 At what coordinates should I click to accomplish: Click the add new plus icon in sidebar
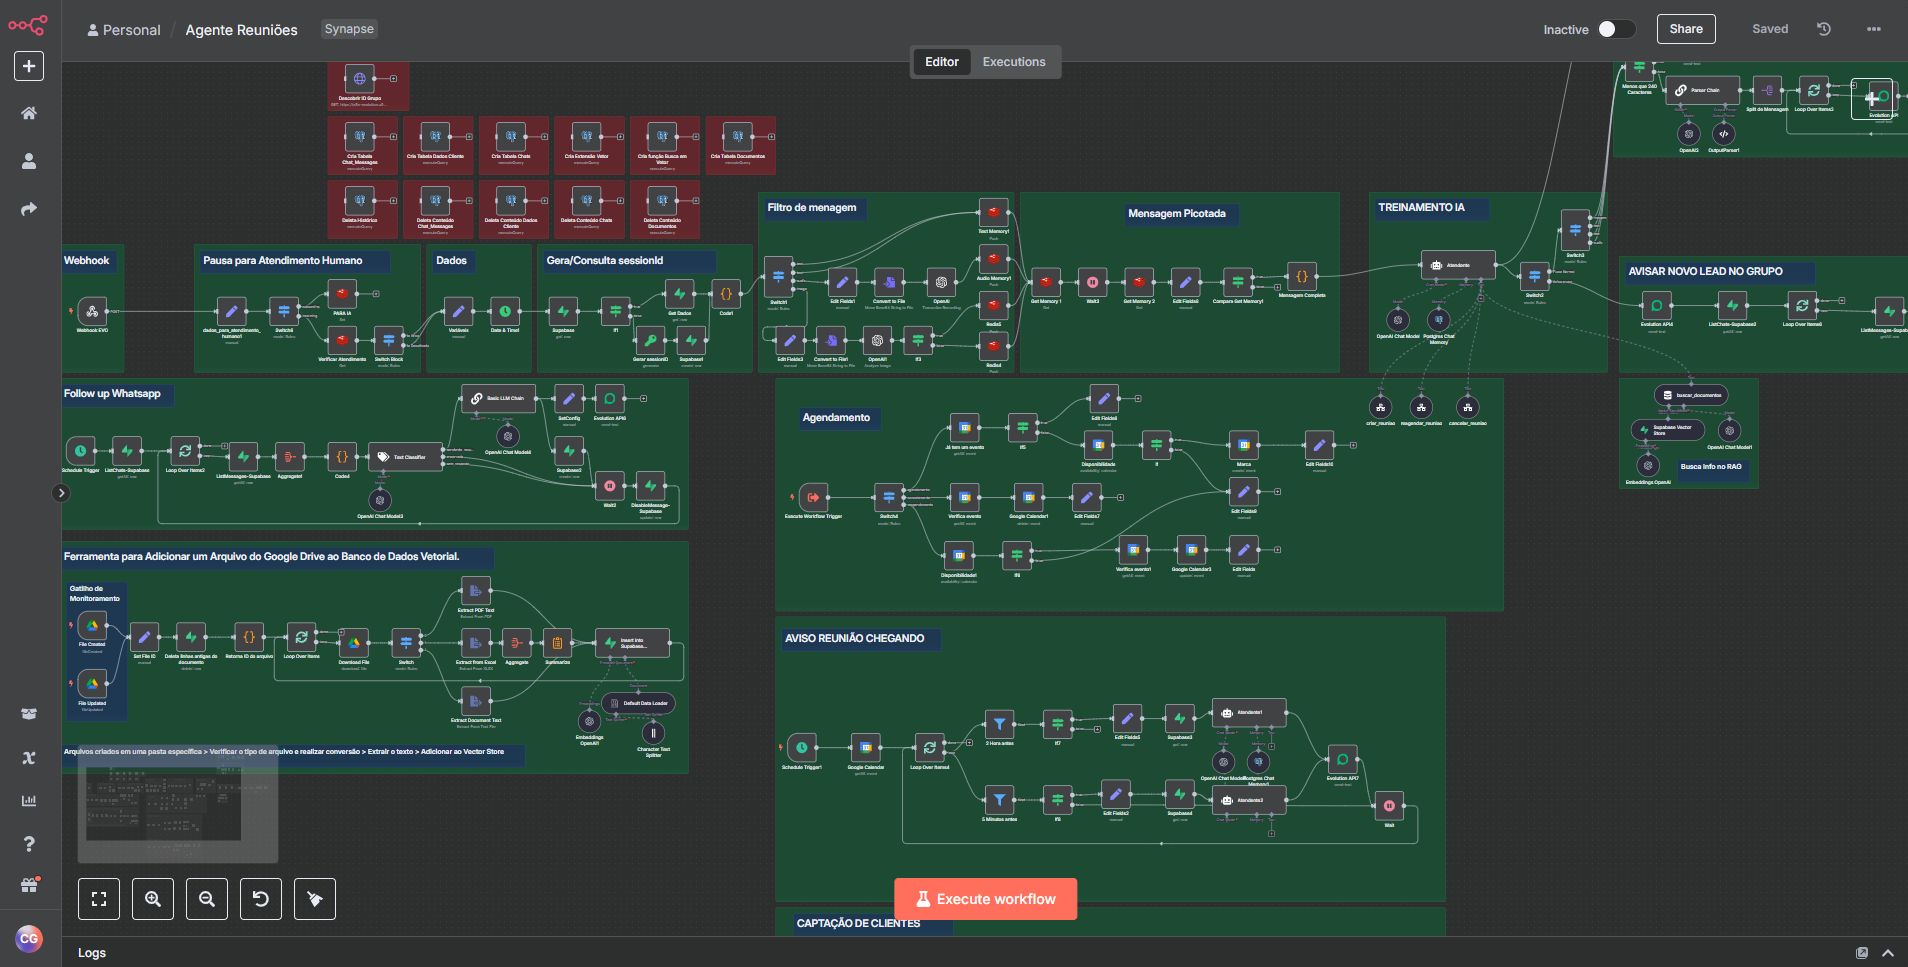[28, 66]
